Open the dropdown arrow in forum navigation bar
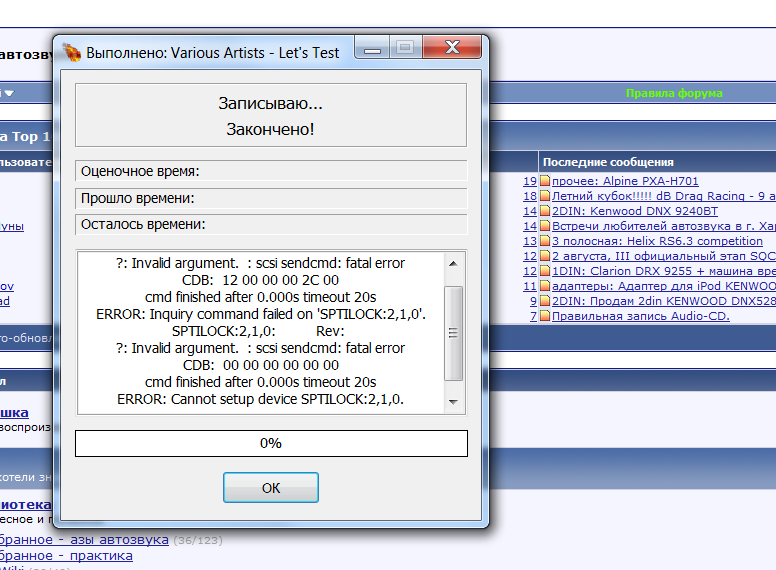Viewport: 776px width, 570px height. (8, 94)
